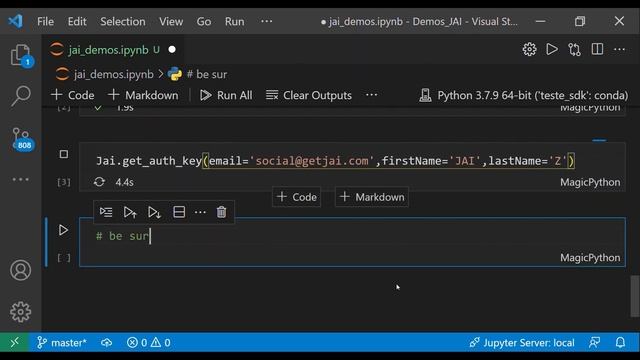
Task: Open the Explorer view in activity bar
Action: (x=20, y=55)
